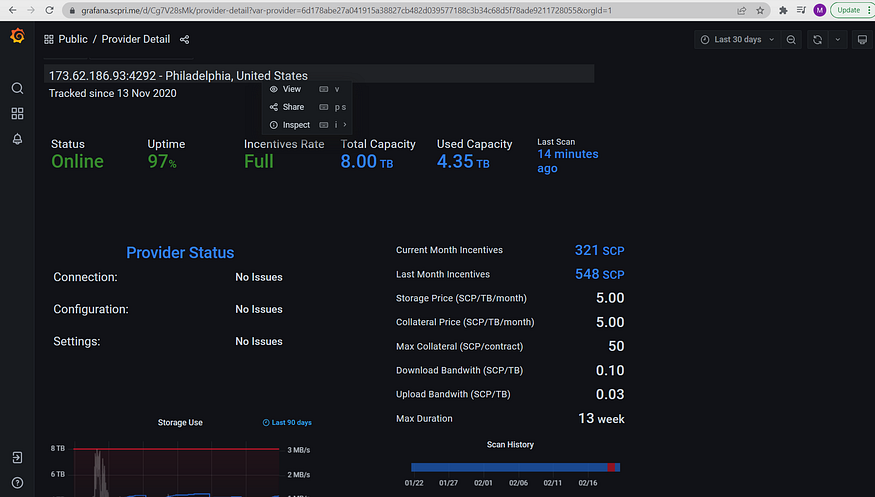Open the Dashboards grid icon in sidebar
Viewport: 875px width, 497px height.
pyautogui.click(x=17, y=114)
